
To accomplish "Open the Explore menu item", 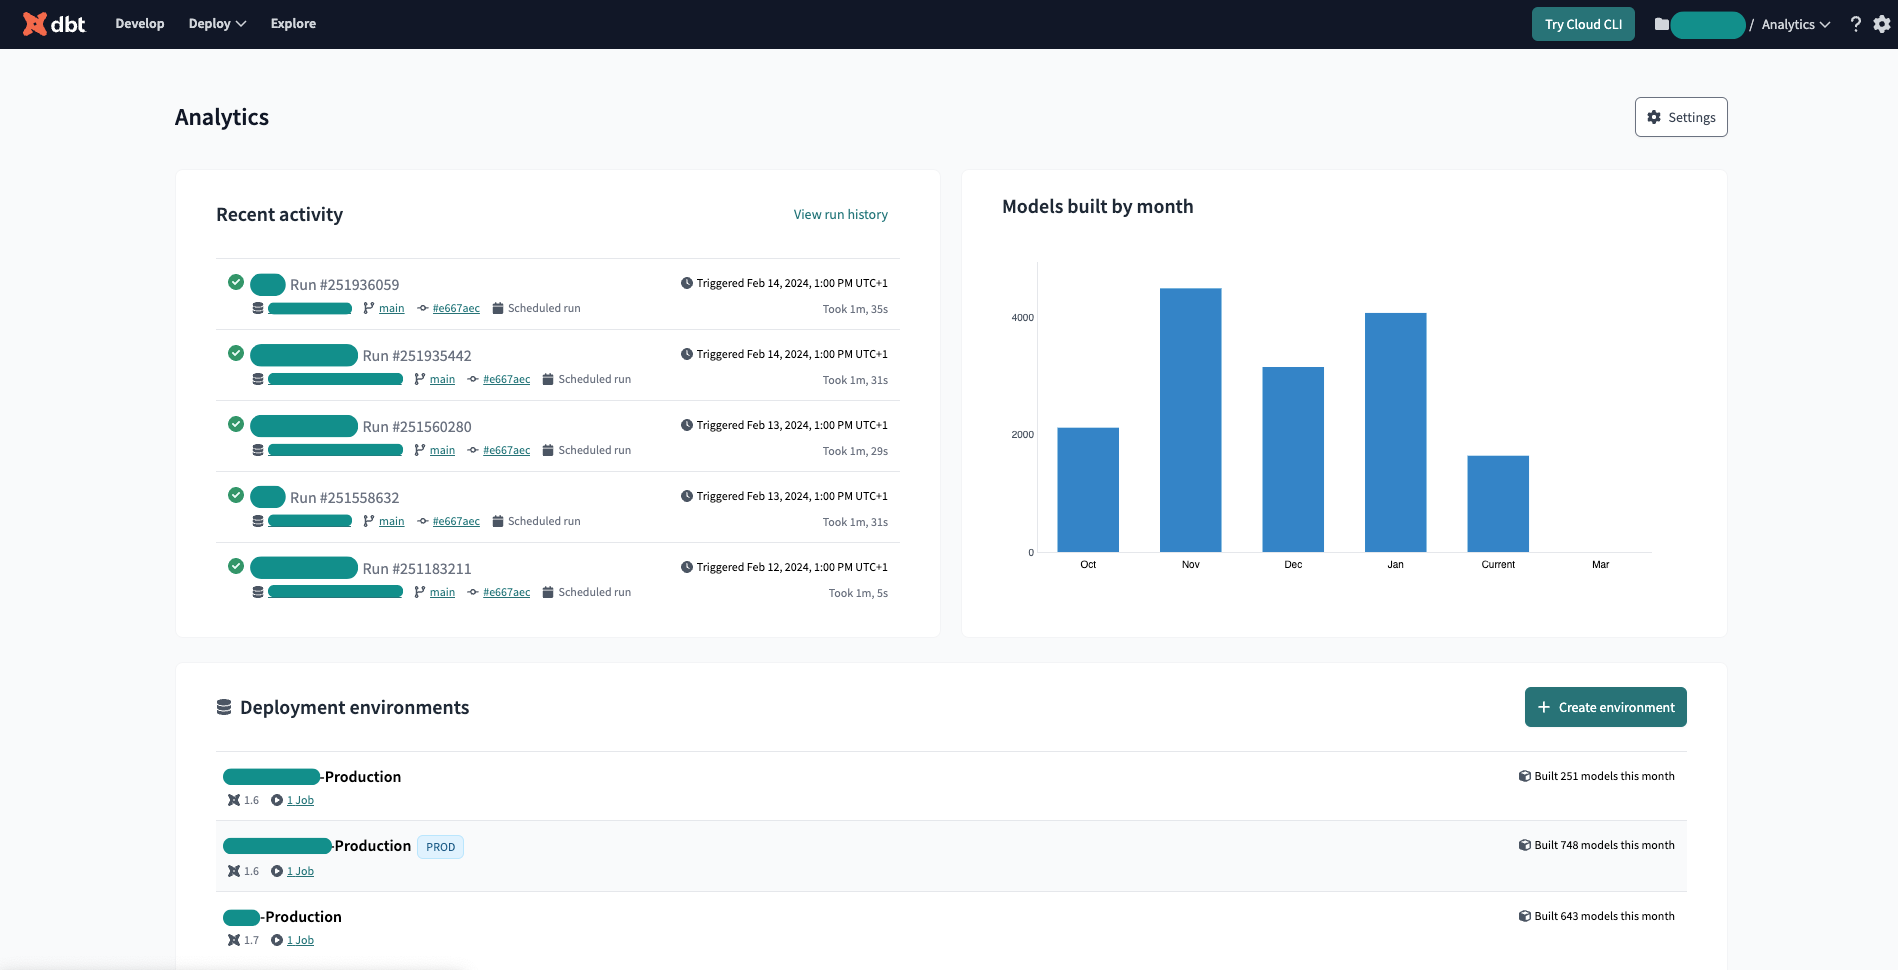I will (x=293, y=24).
